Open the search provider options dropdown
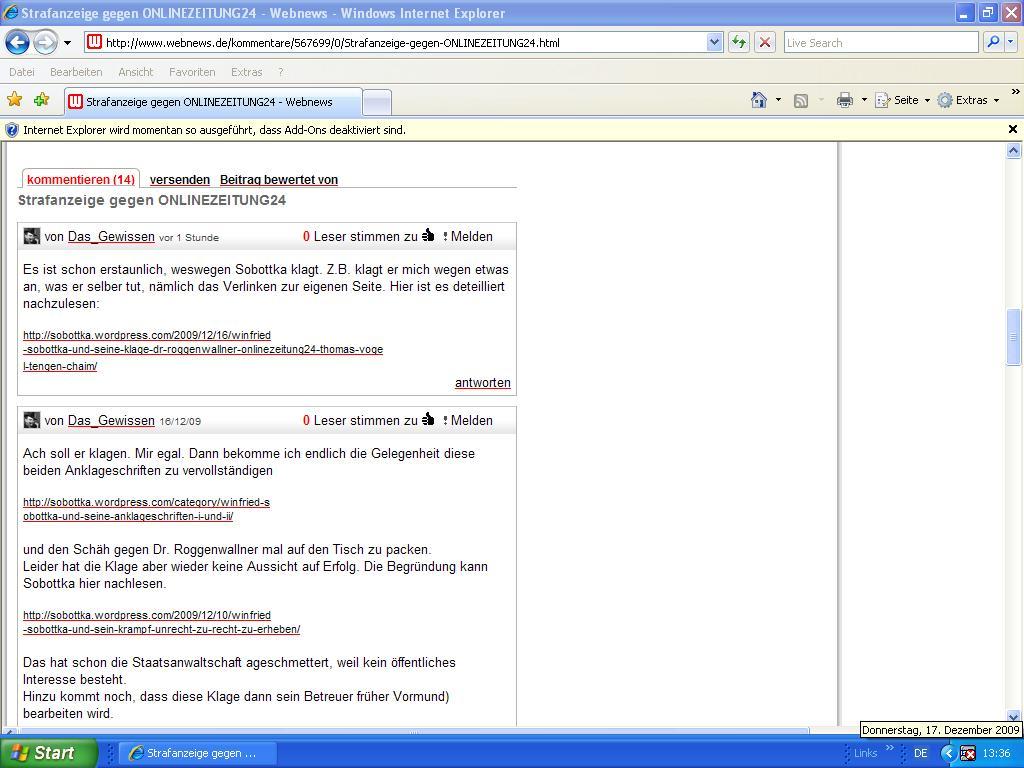 point(1010,42)
